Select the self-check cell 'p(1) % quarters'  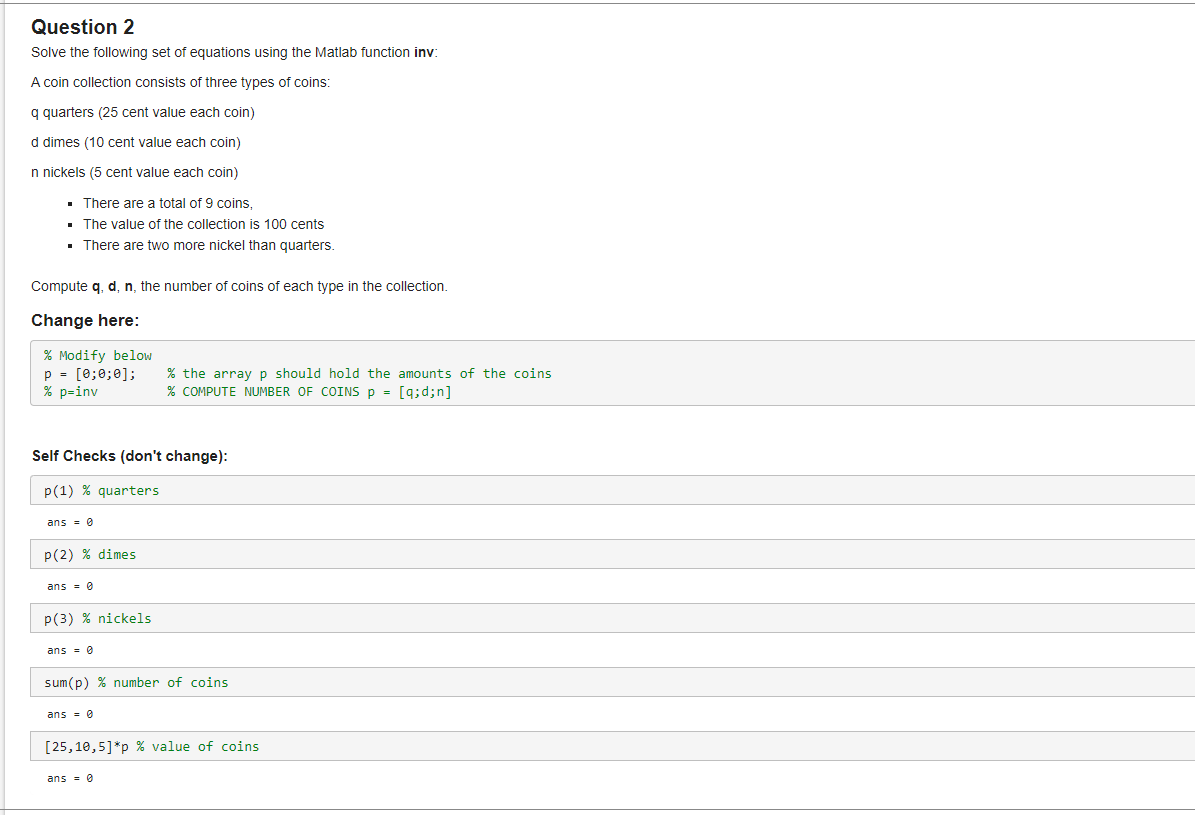coord(101,490)
